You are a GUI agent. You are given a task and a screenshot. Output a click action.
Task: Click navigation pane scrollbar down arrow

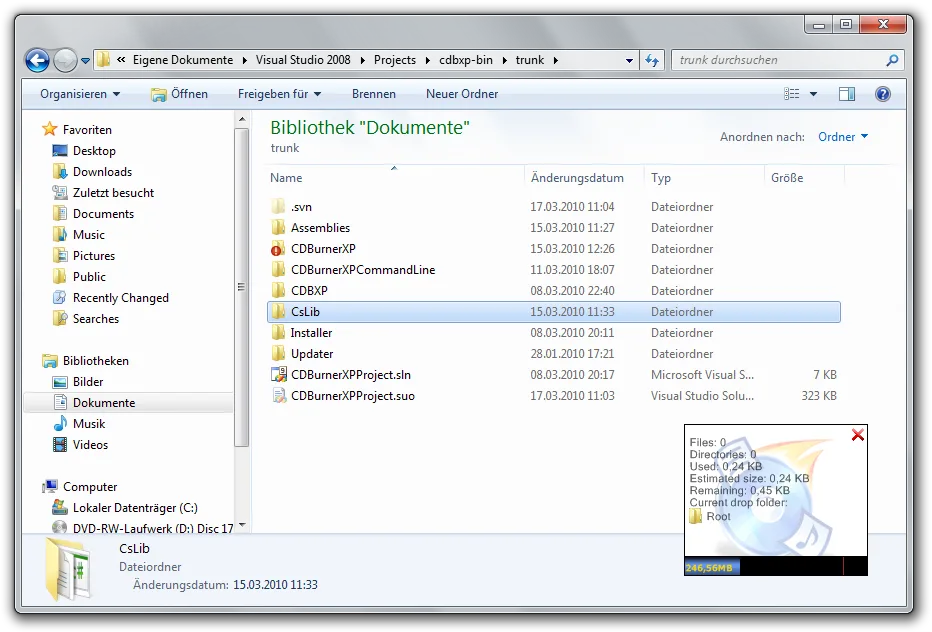tap(242, 526)
